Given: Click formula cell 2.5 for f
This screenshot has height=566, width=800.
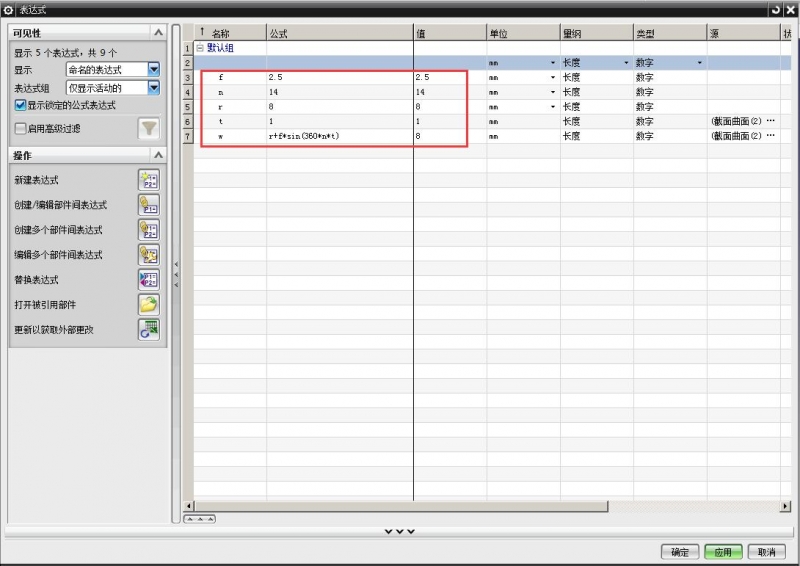Looking at the screenshot, I should (x=340, y=78).
